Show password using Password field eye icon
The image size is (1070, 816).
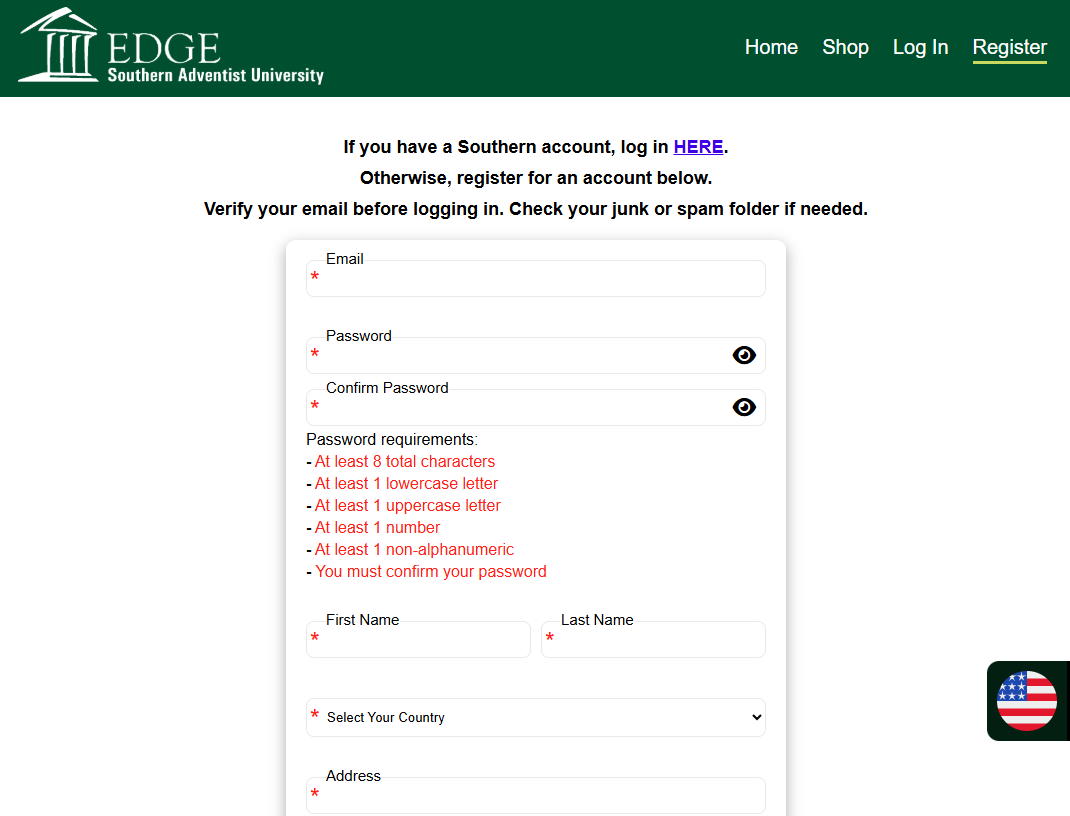click(744, 355)
